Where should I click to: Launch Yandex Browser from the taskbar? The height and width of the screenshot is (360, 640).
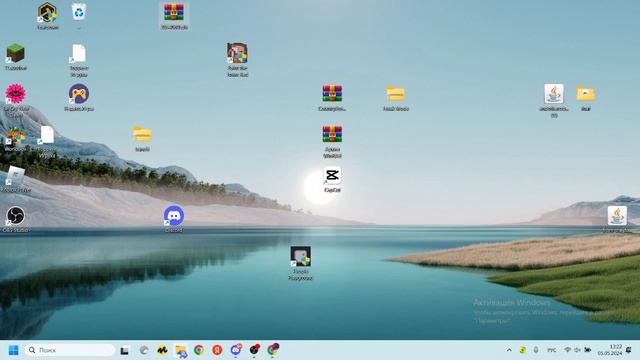pyautogui.click(x=217, y=350)
